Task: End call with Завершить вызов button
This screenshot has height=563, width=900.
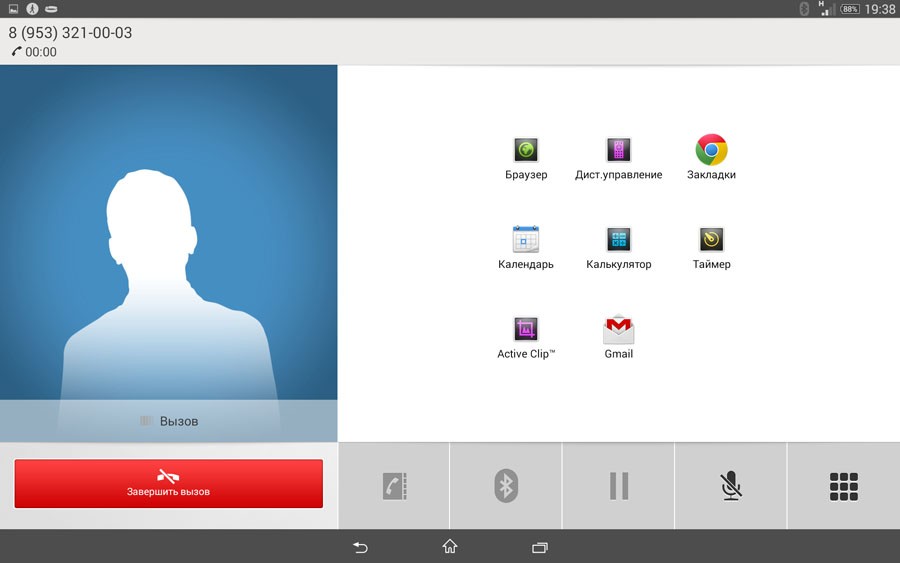Action: coord(169,483)
